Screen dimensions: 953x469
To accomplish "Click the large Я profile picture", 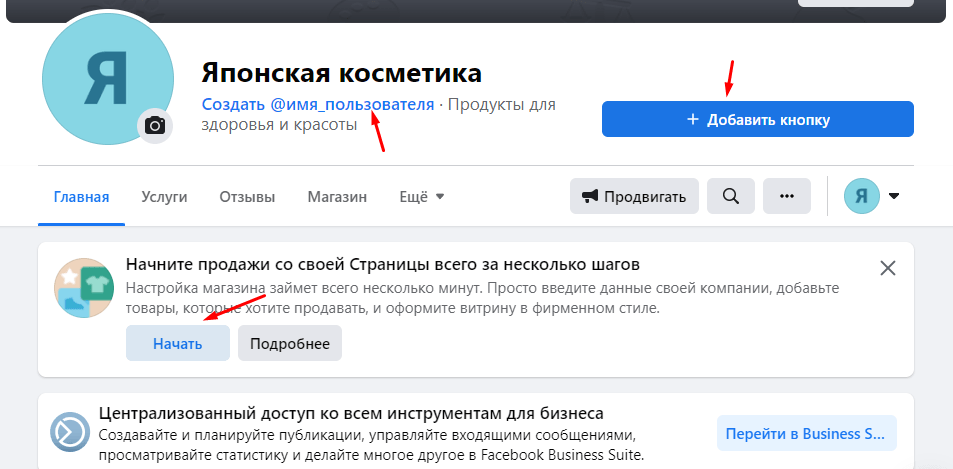I will pos(108,79).
